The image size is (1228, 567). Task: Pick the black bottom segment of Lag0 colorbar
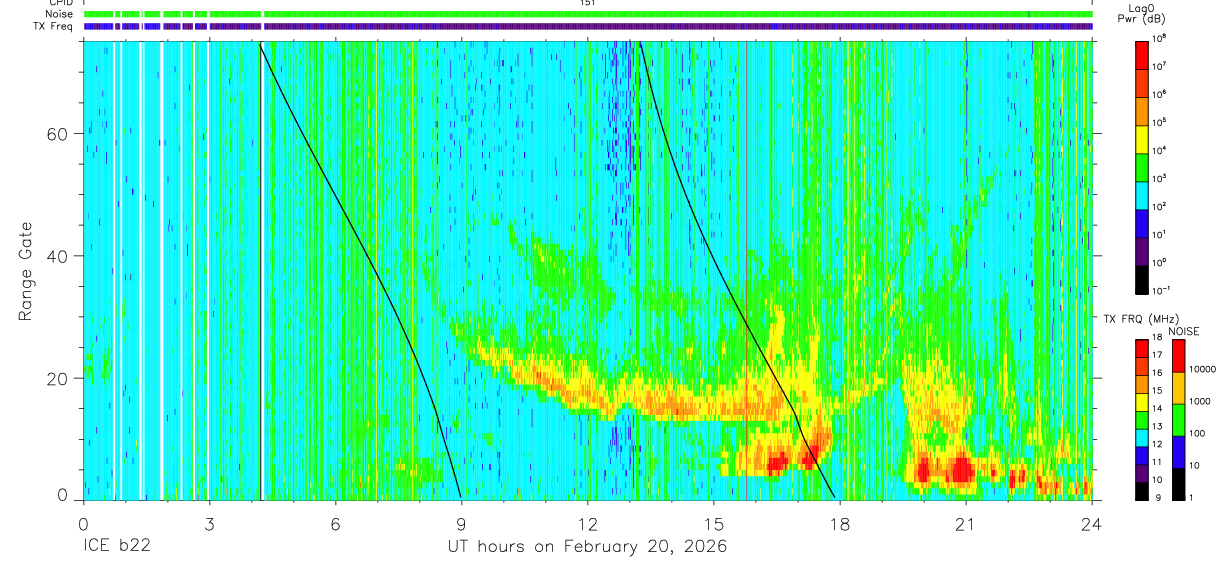(x=1142, y=278)
